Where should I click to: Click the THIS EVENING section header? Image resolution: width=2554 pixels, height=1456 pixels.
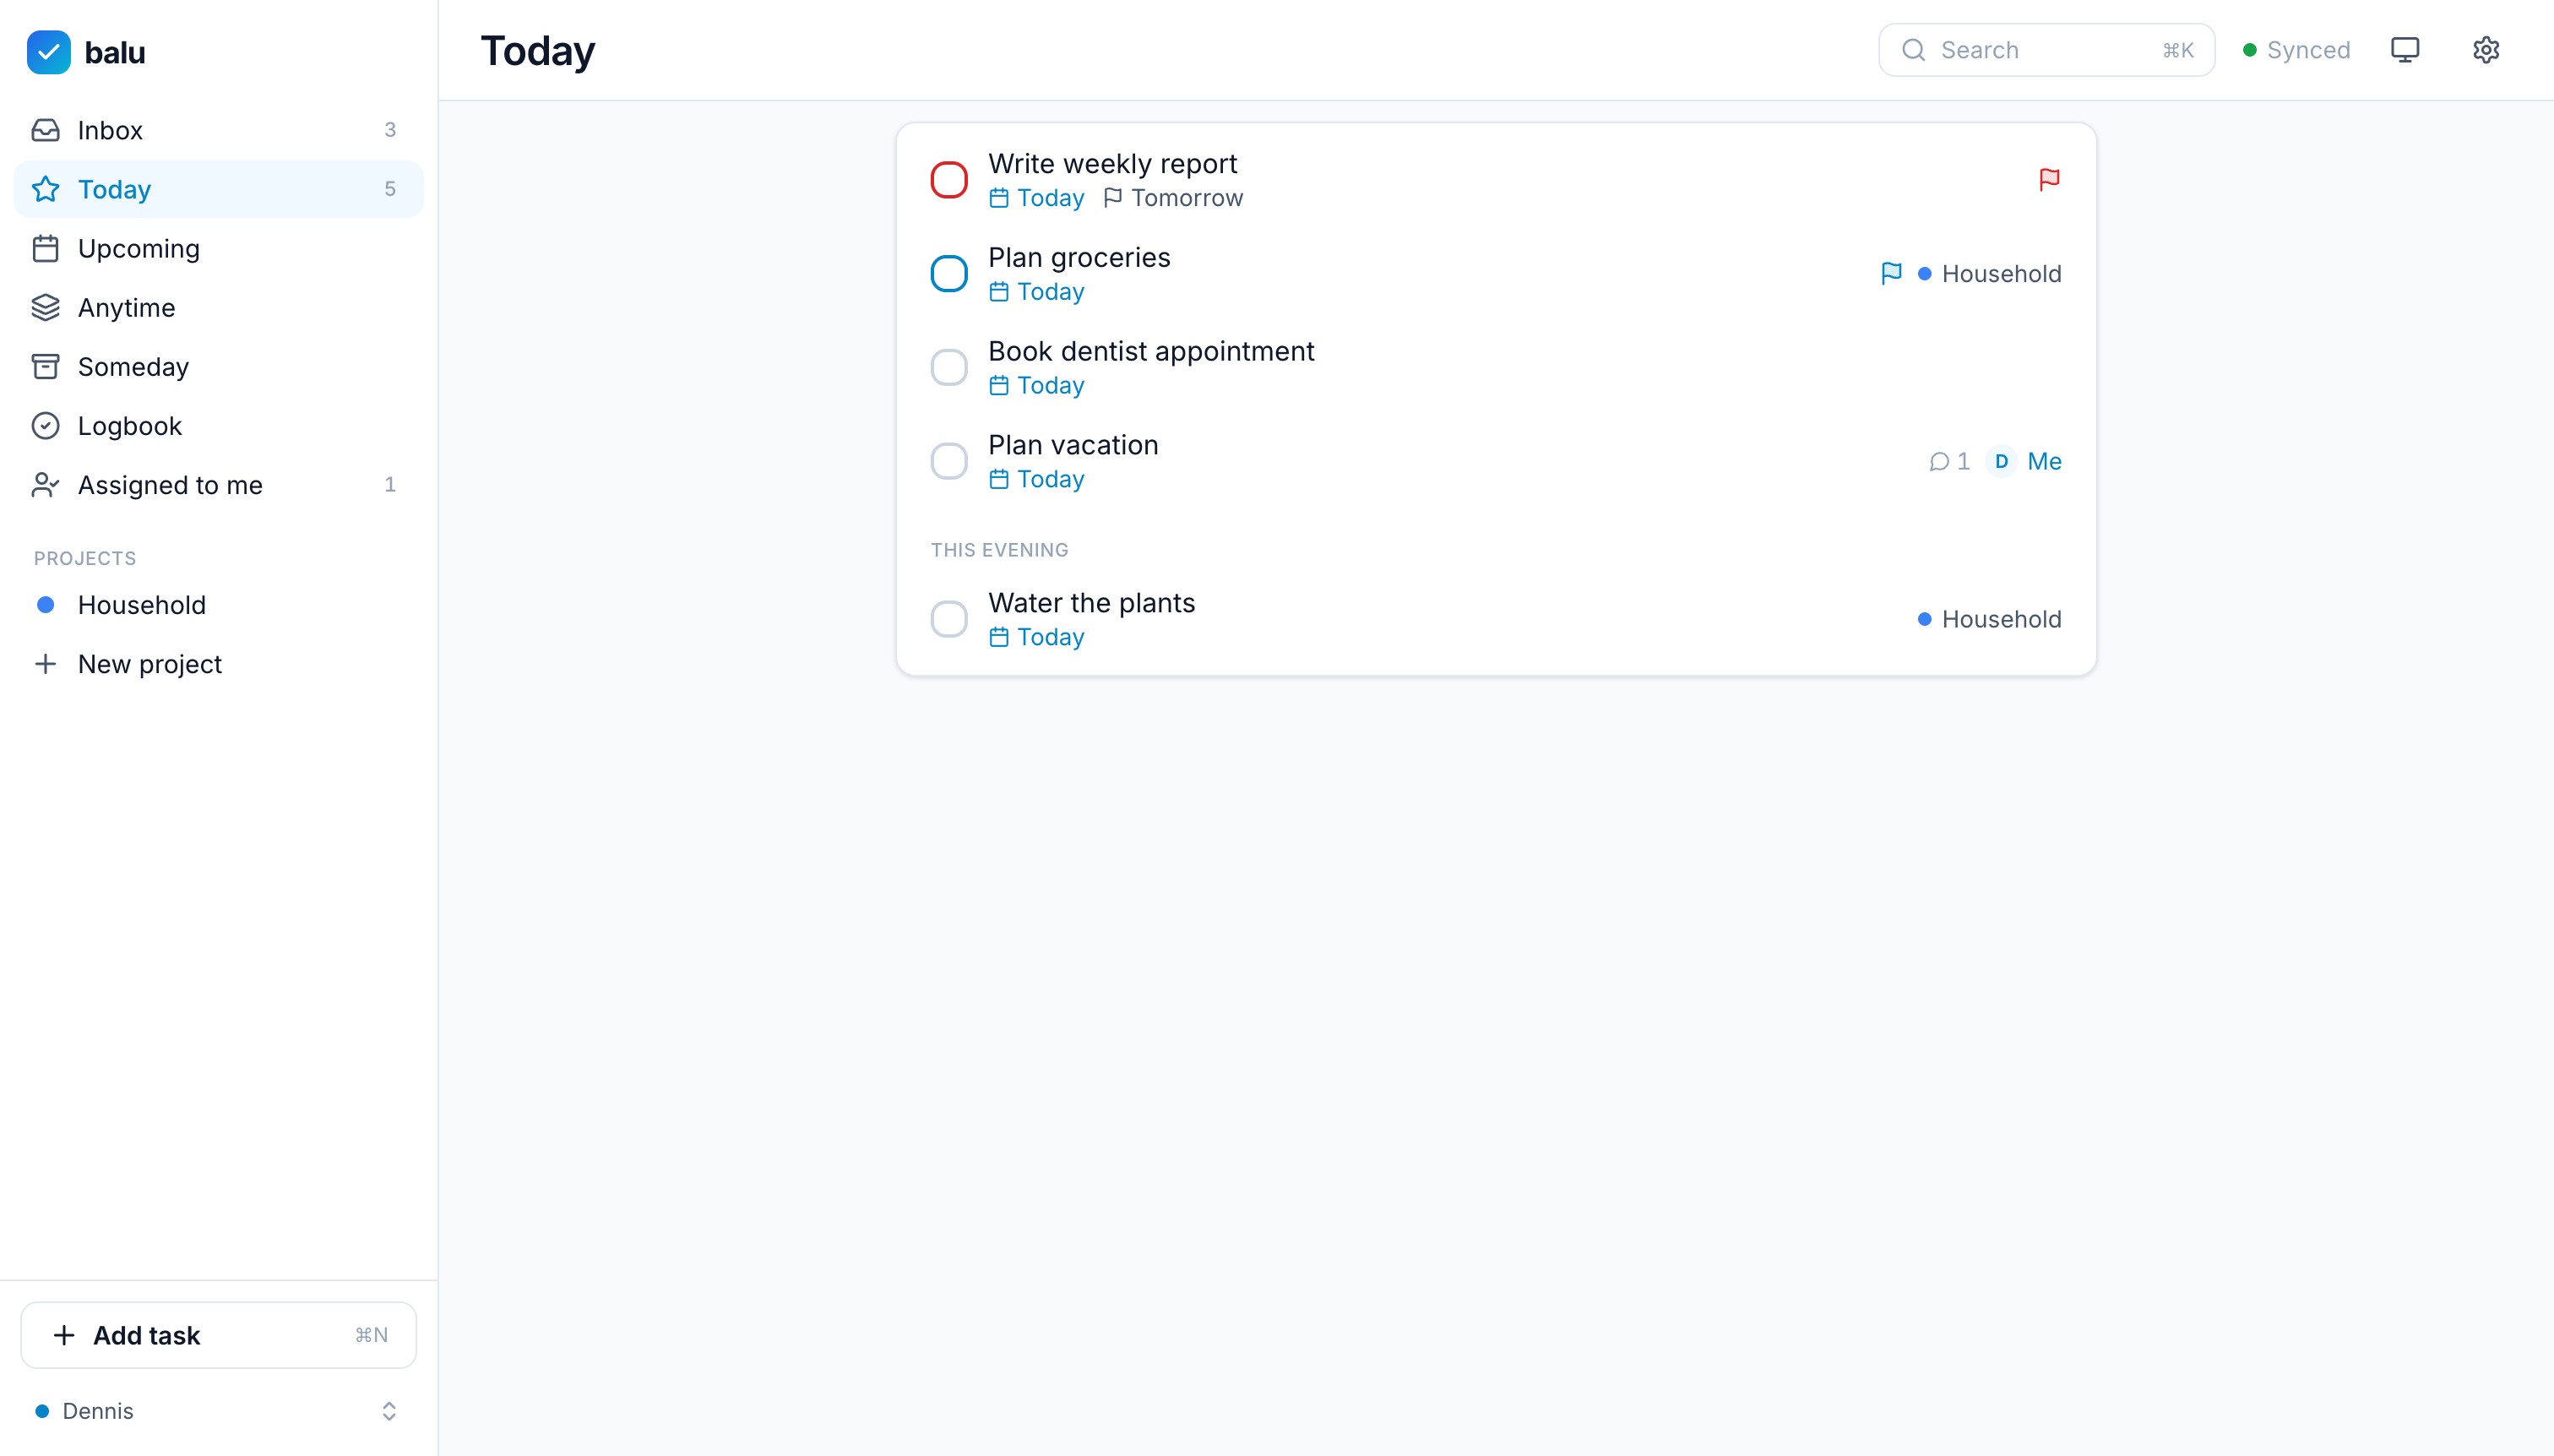(x=999, y=550)
